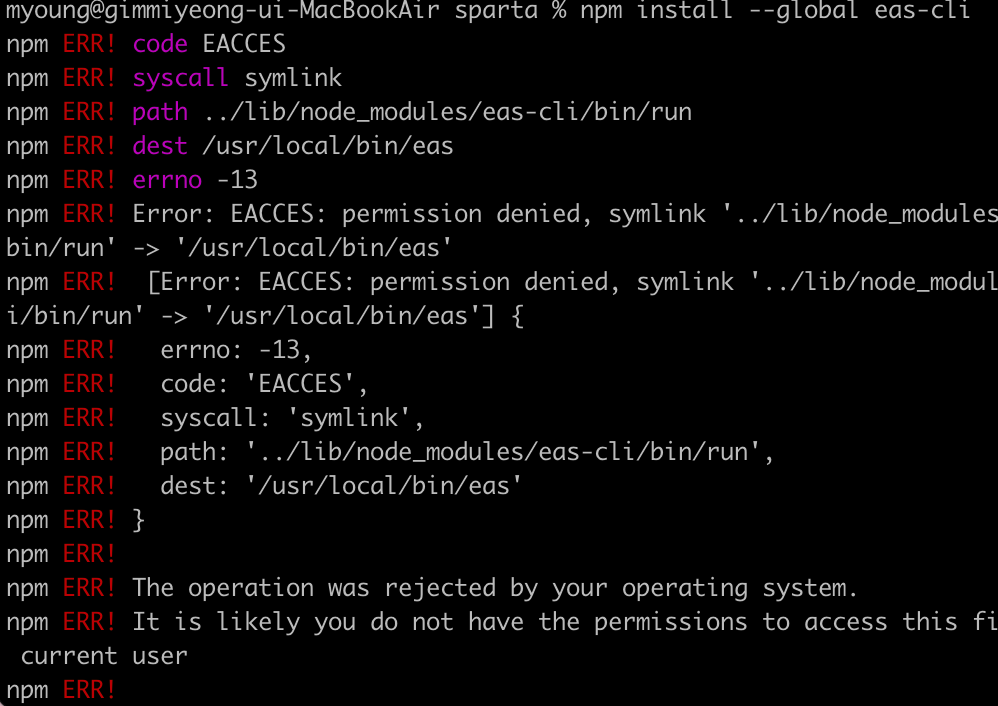The width and height of the screenshot is (998, 706).
Task: Select the quoted "dest: '/usr/local/bin/eas'" line
Action: [264, 486]
